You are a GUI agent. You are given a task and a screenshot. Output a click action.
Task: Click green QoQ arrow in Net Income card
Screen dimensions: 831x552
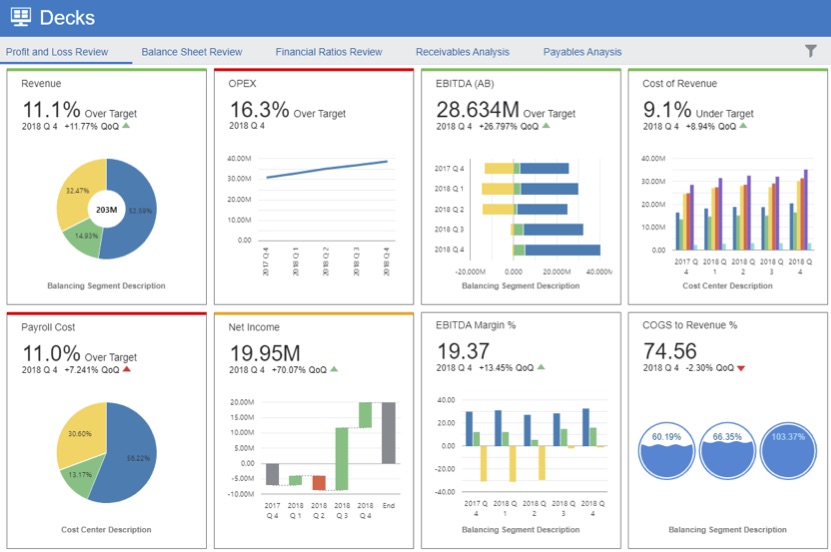(334, 369)
